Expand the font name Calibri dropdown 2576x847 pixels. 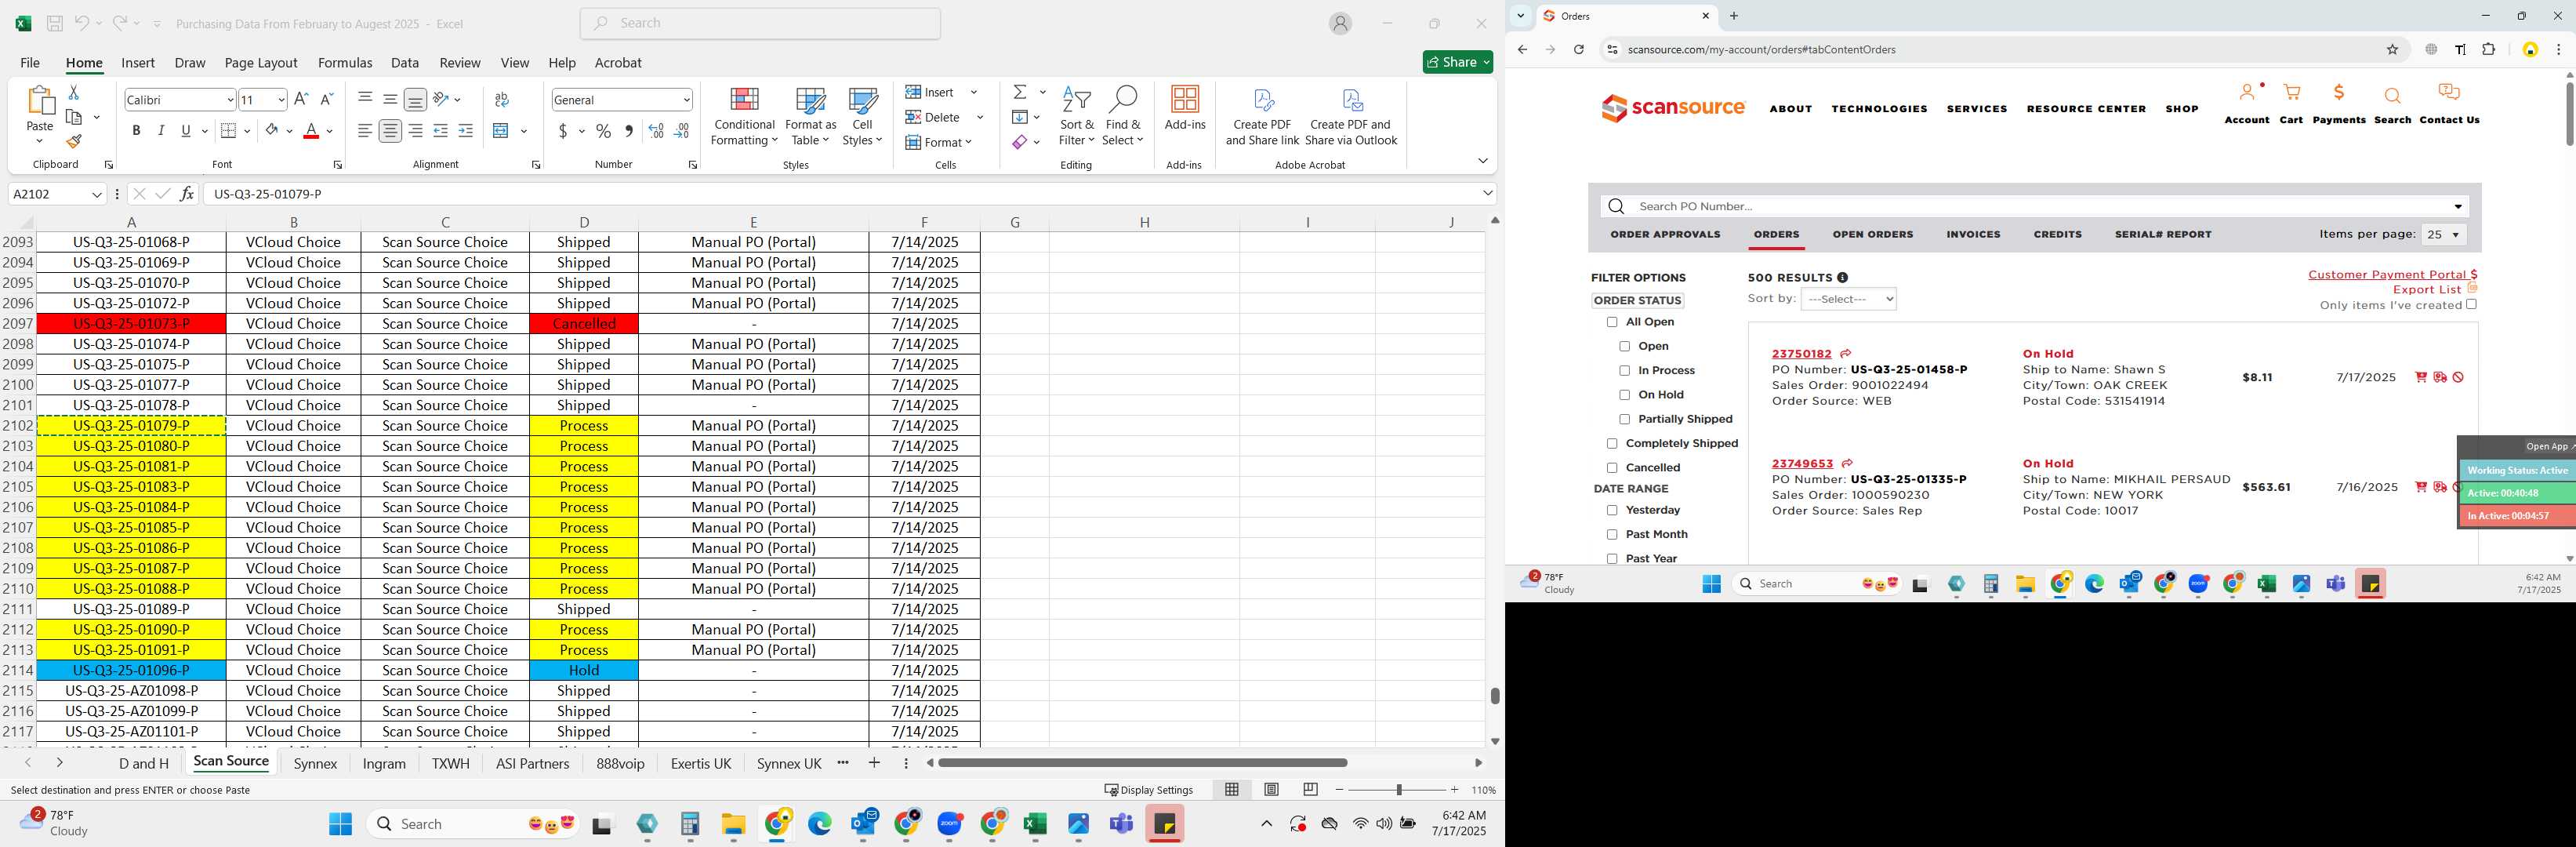tap(230, 100)
